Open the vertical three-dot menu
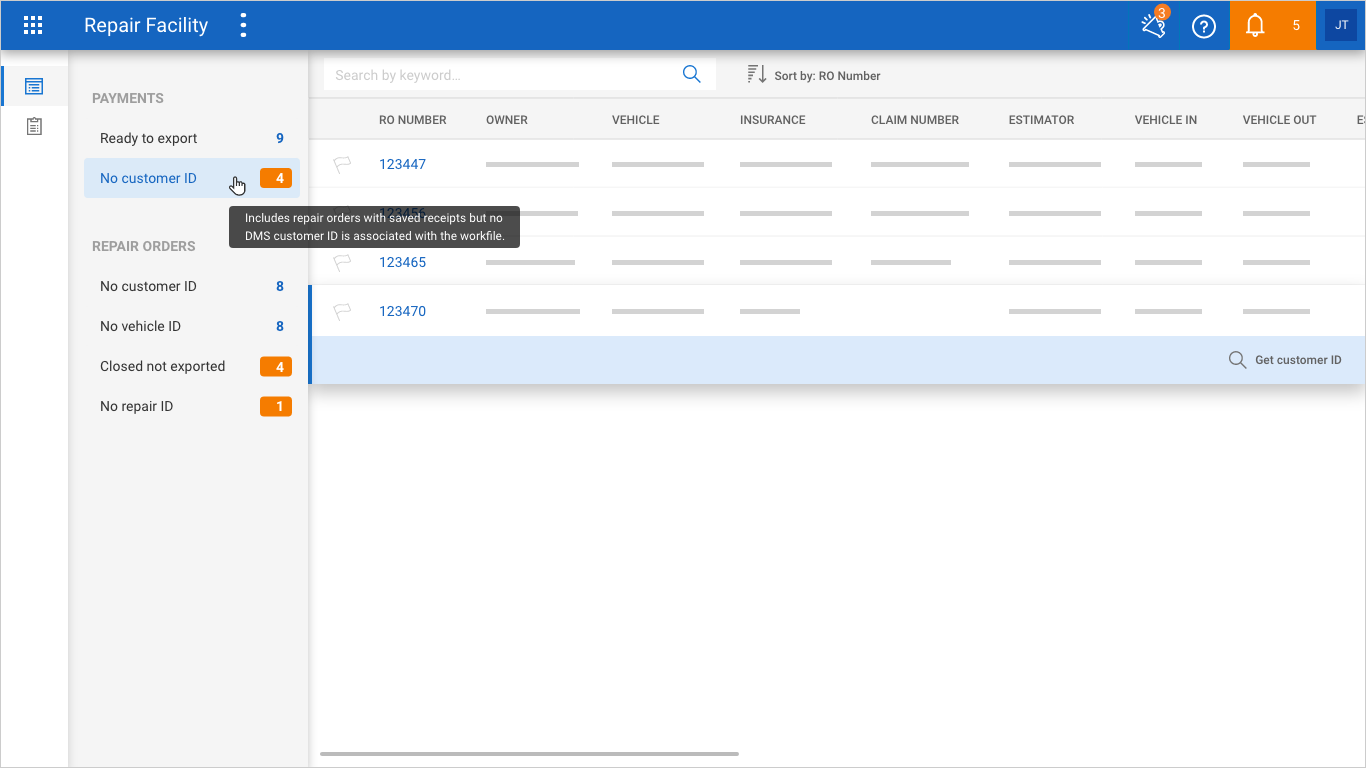Image resolution: width=1366 pixels, height=768 pixels. (x=243, y=26)
